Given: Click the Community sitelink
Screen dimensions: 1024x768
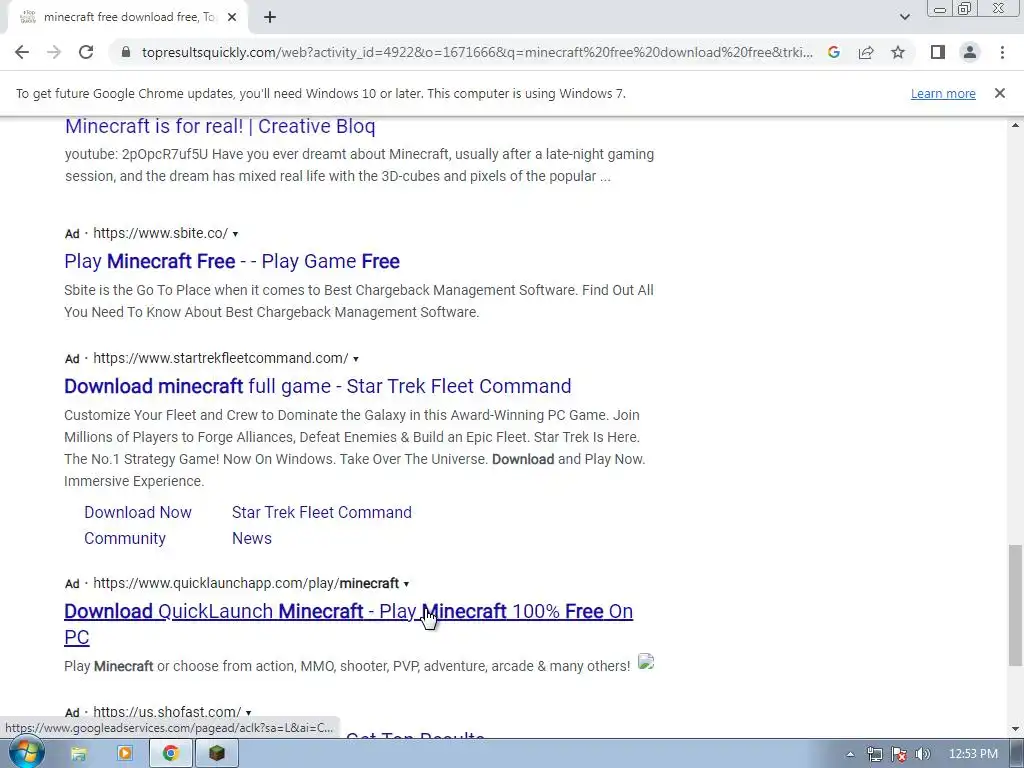Looking at the screenshot, I should pos(125,539).
